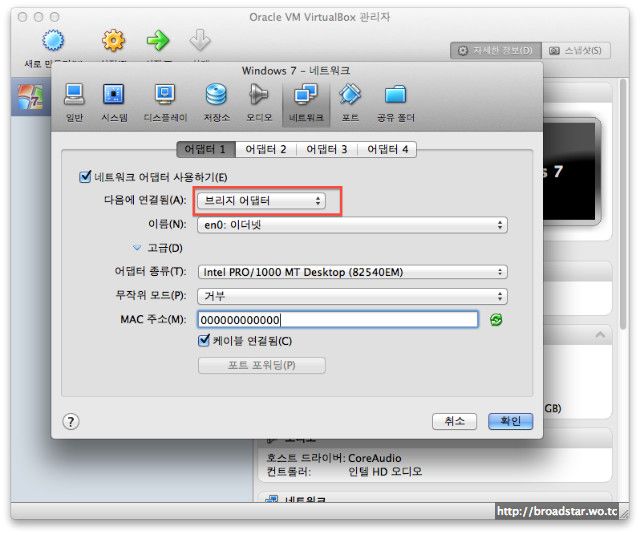
Task: Open the 저장소 storage settings icon
Action: [x=216, y=102]
